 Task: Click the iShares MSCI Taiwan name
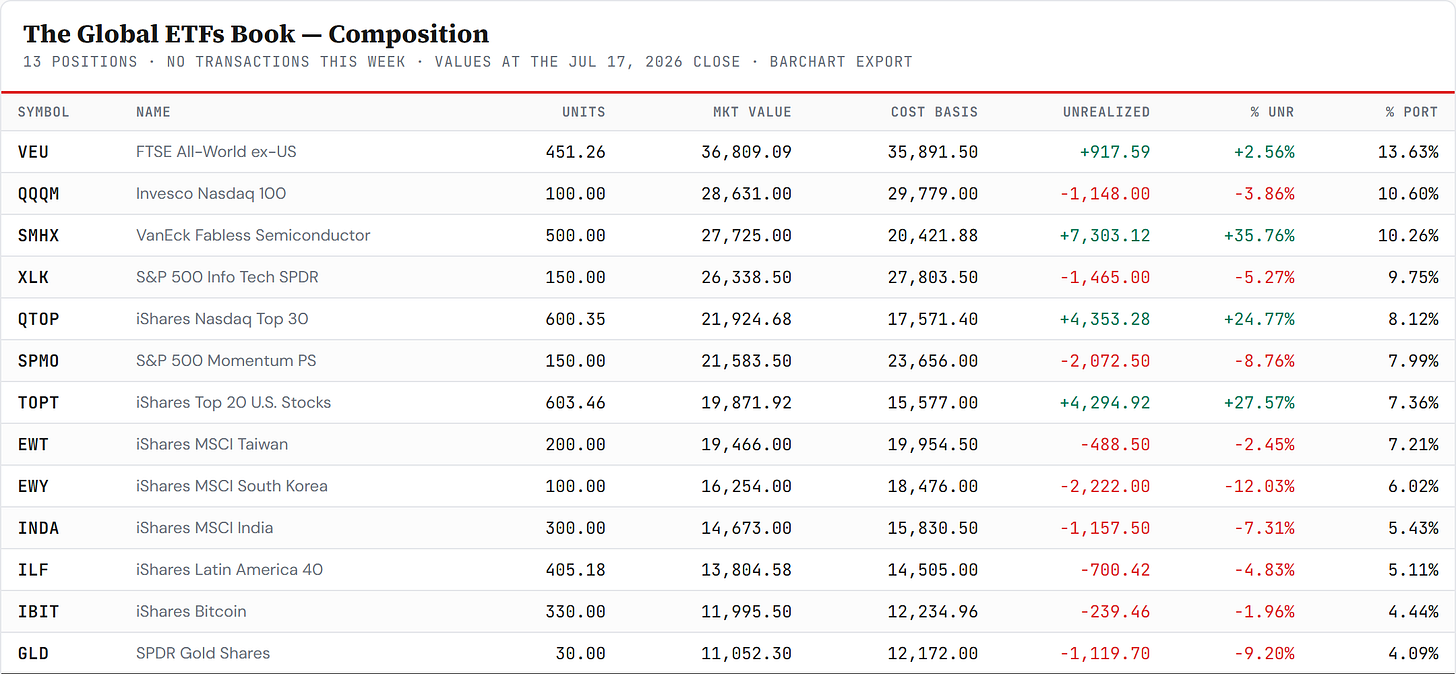click(x=212, y=444)
